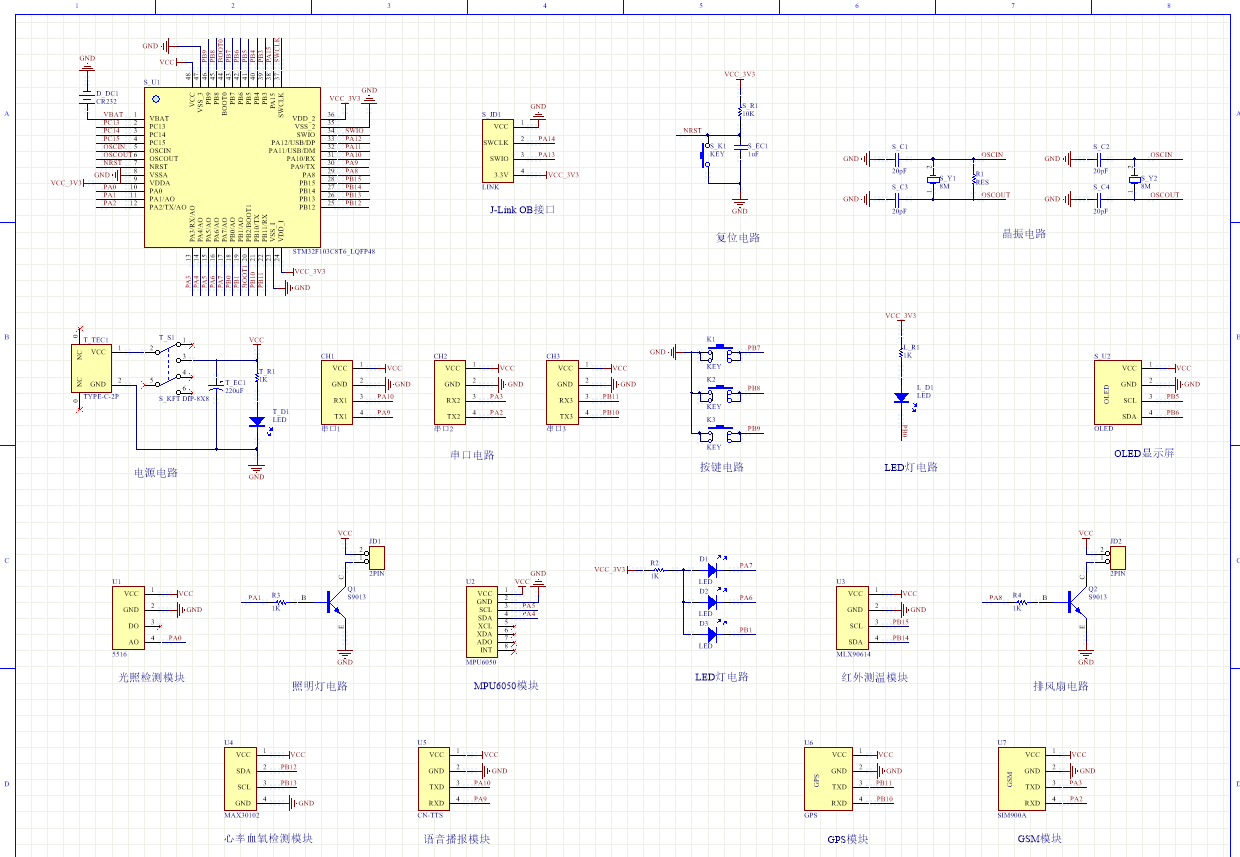Click the 晶振电路 text label
This screenshot has width=1240, height=857.
click(x=1024, y=234)
